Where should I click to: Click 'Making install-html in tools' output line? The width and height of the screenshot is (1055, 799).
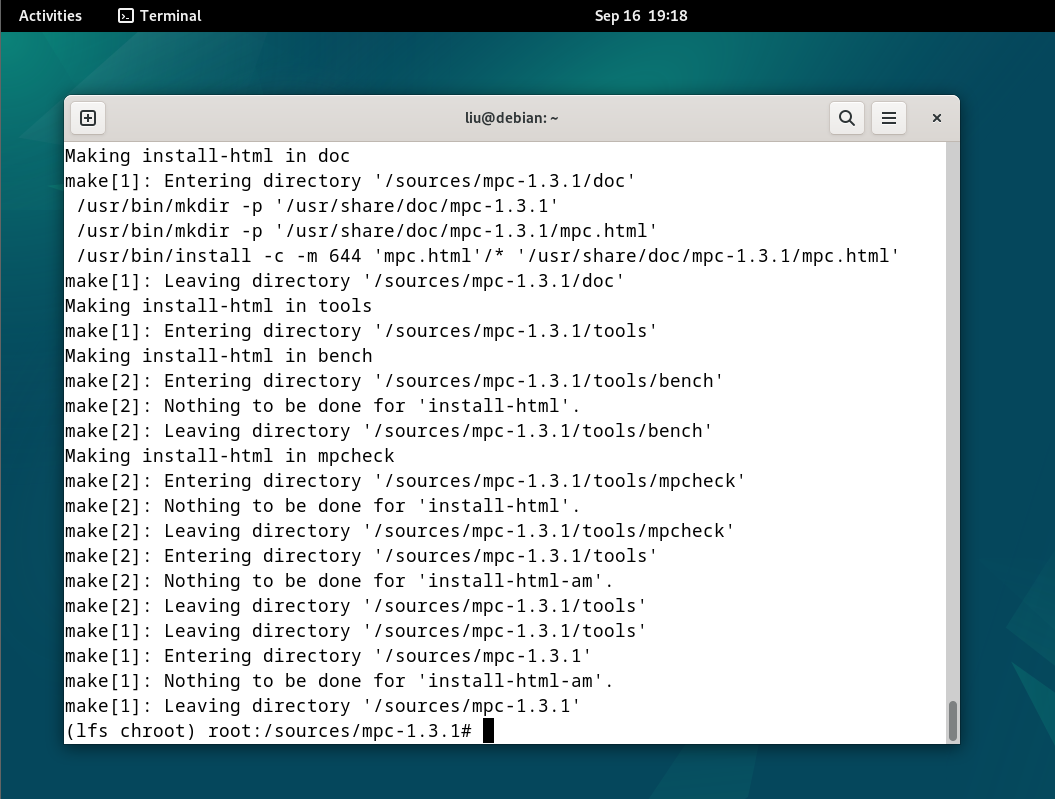(219, 306)
